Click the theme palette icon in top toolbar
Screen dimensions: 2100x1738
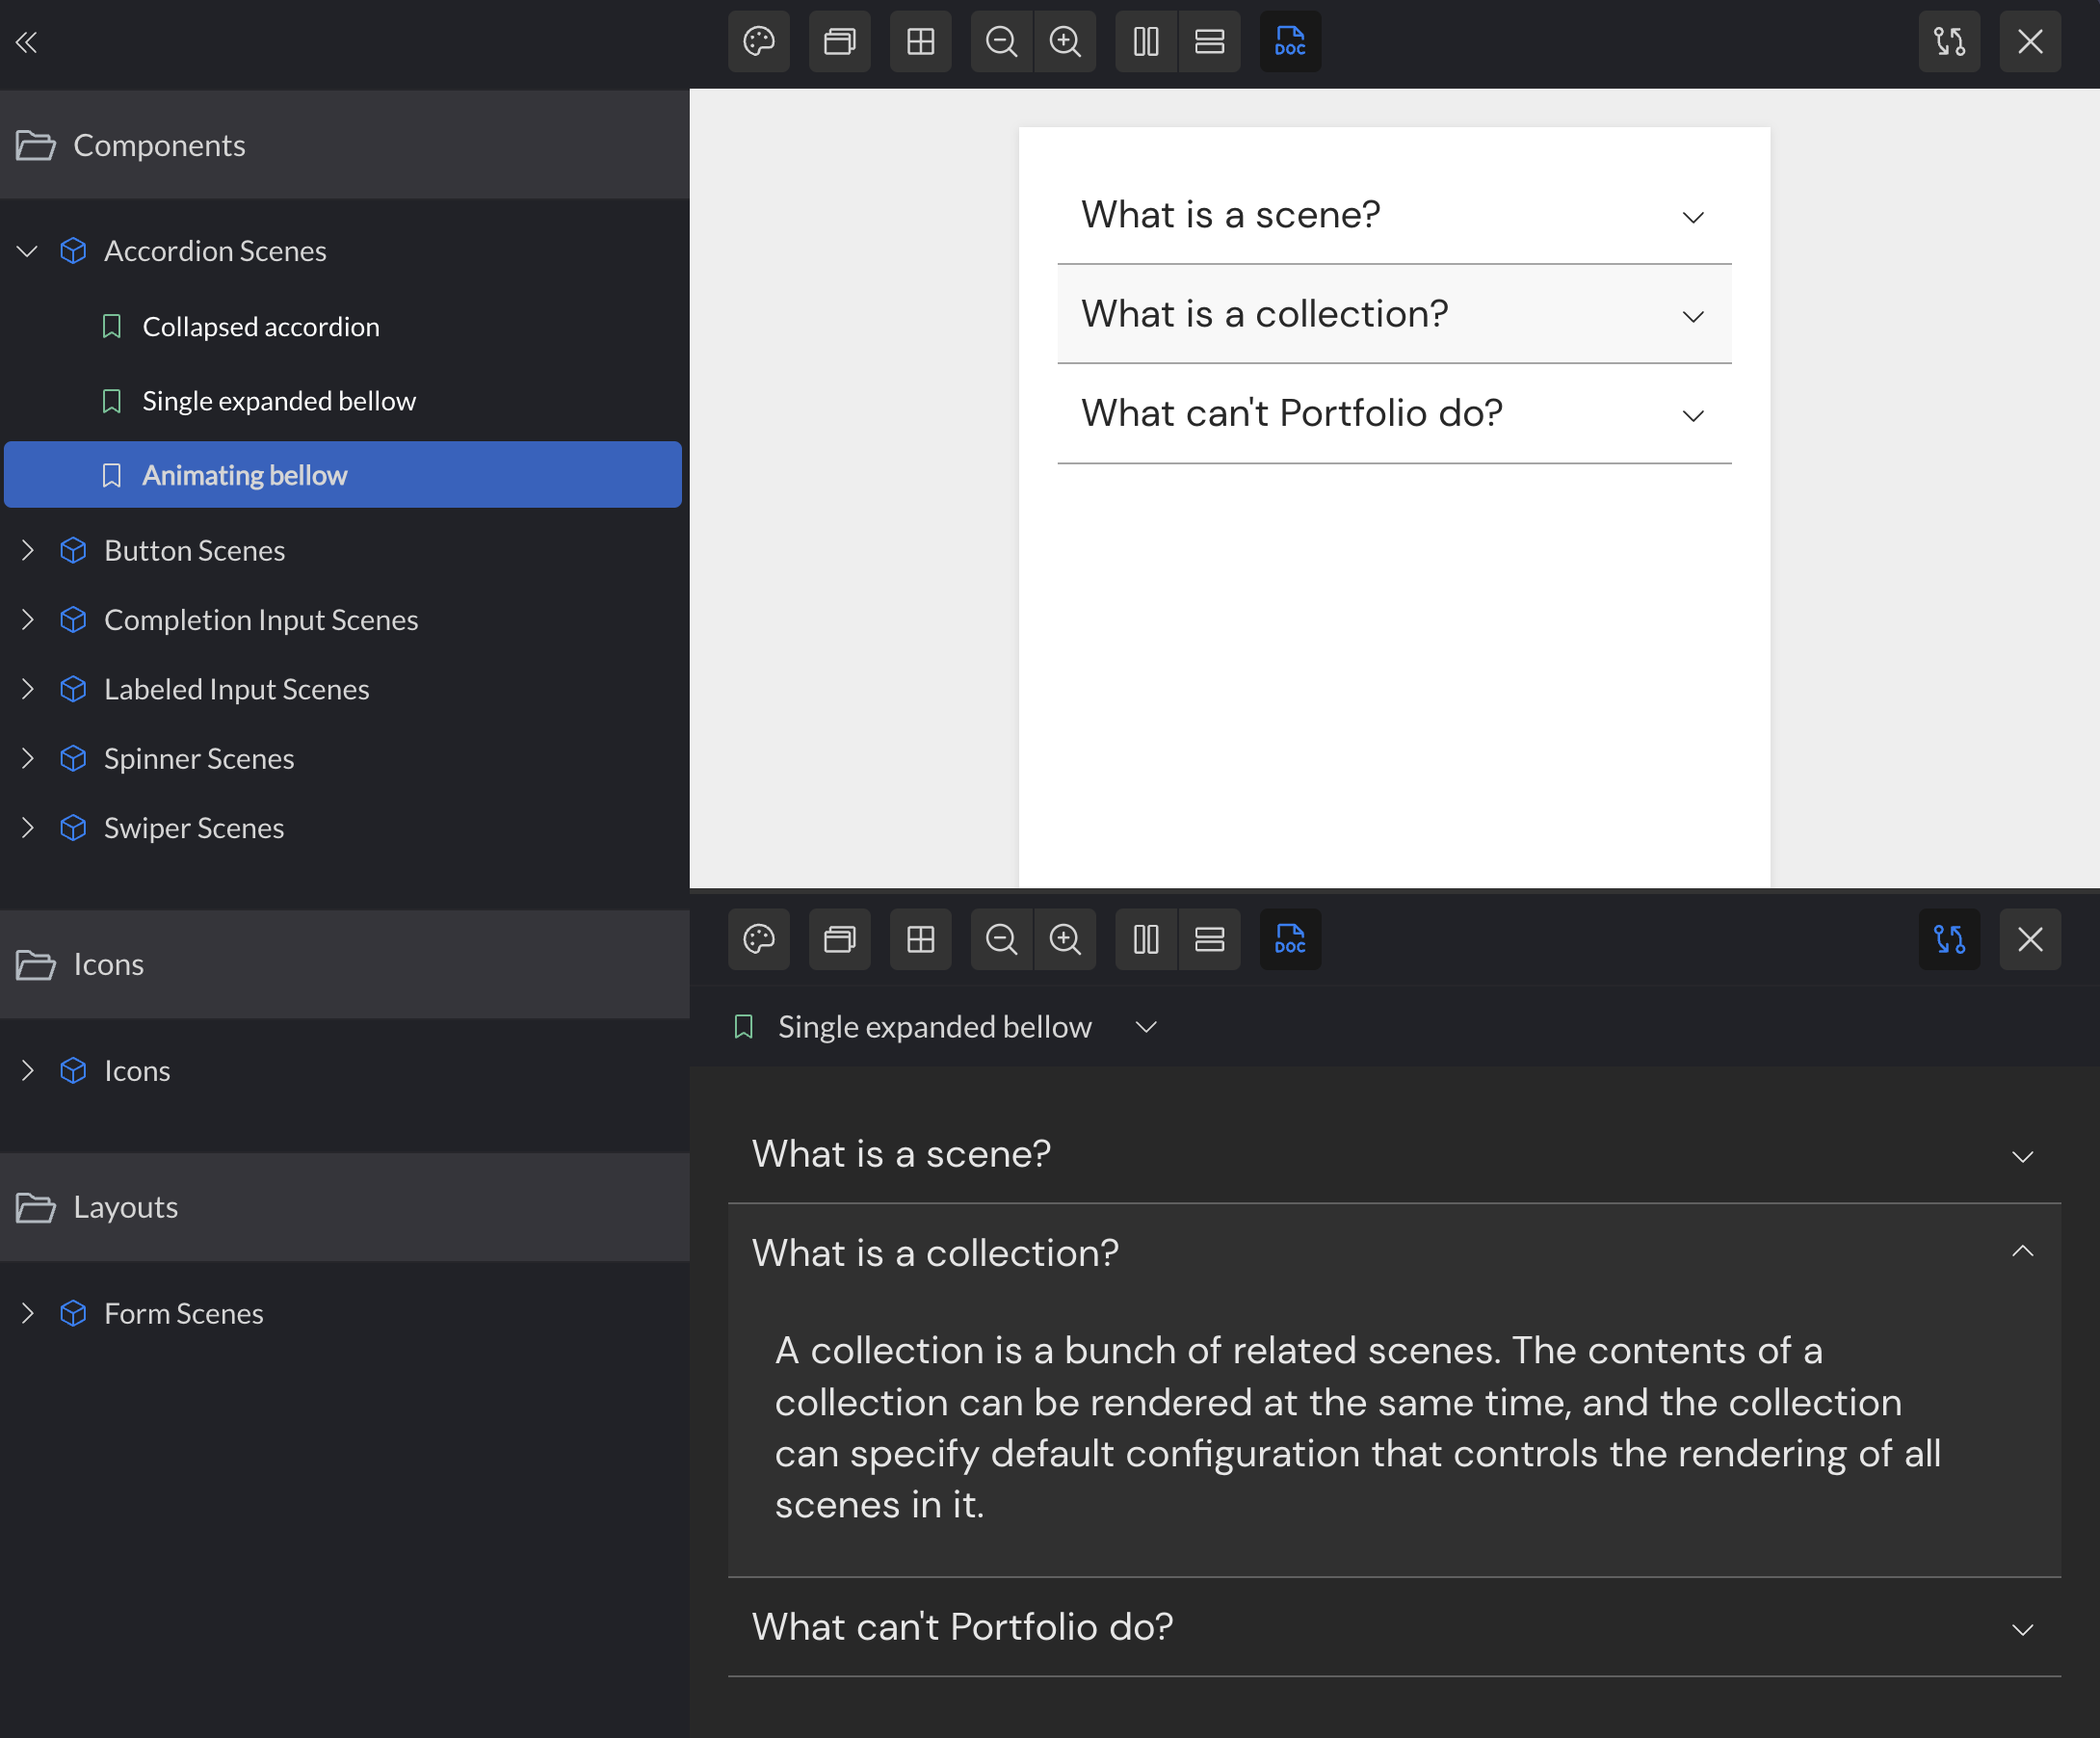[x=759, y=42]
